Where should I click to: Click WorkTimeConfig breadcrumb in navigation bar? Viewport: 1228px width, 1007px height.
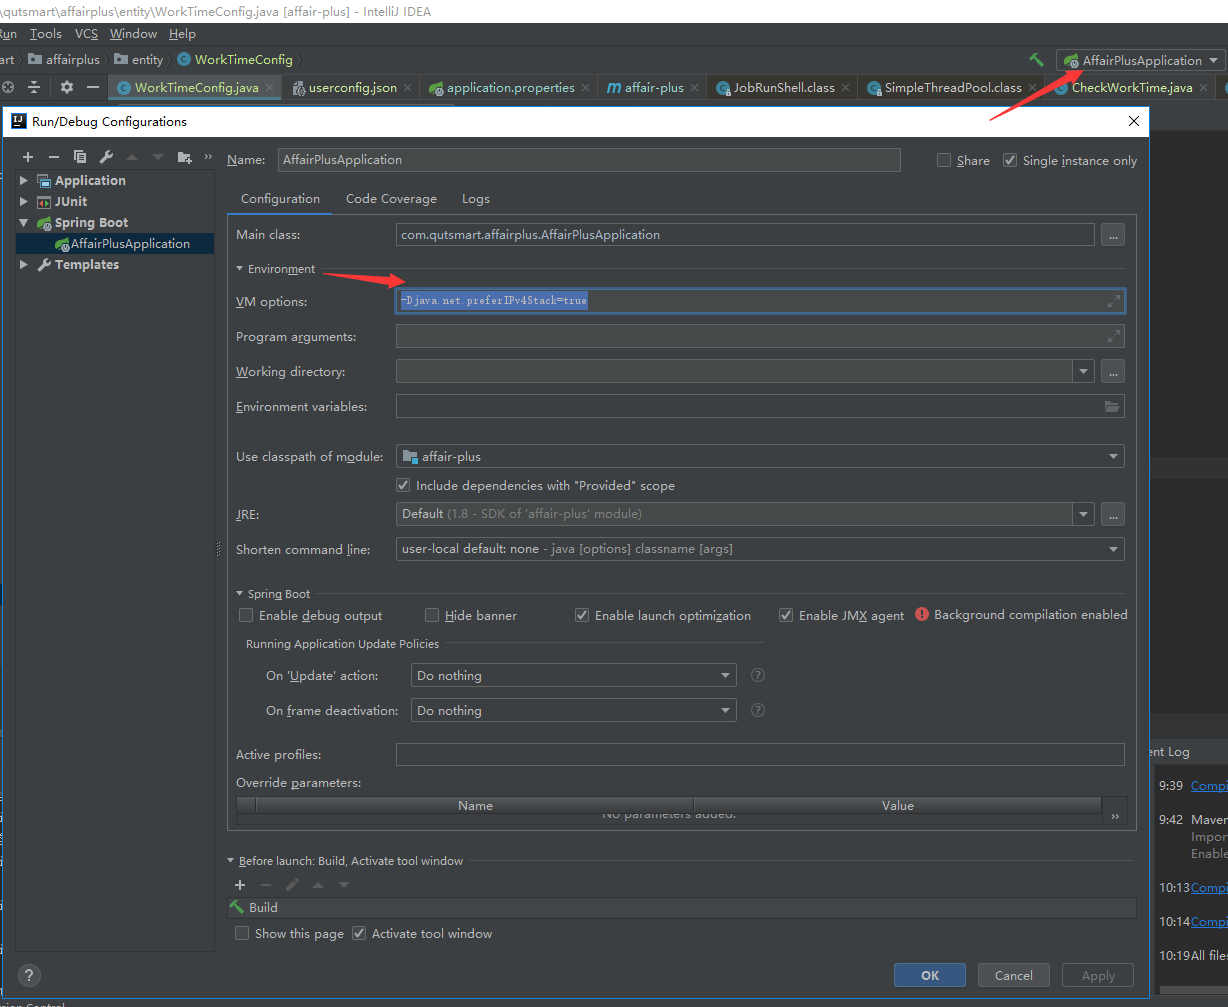[x=234, y=60]
